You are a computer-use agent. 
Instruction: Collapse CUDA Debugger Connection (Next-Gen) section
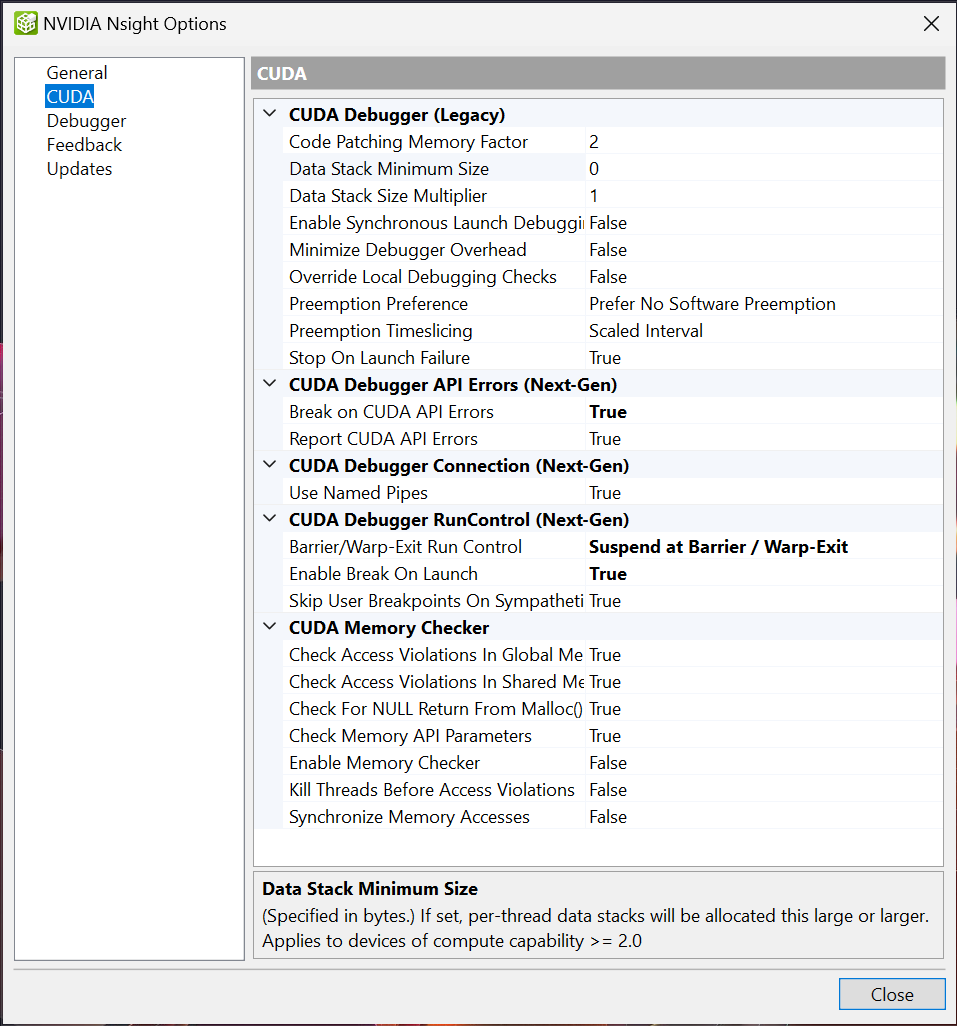click(270, 465)
